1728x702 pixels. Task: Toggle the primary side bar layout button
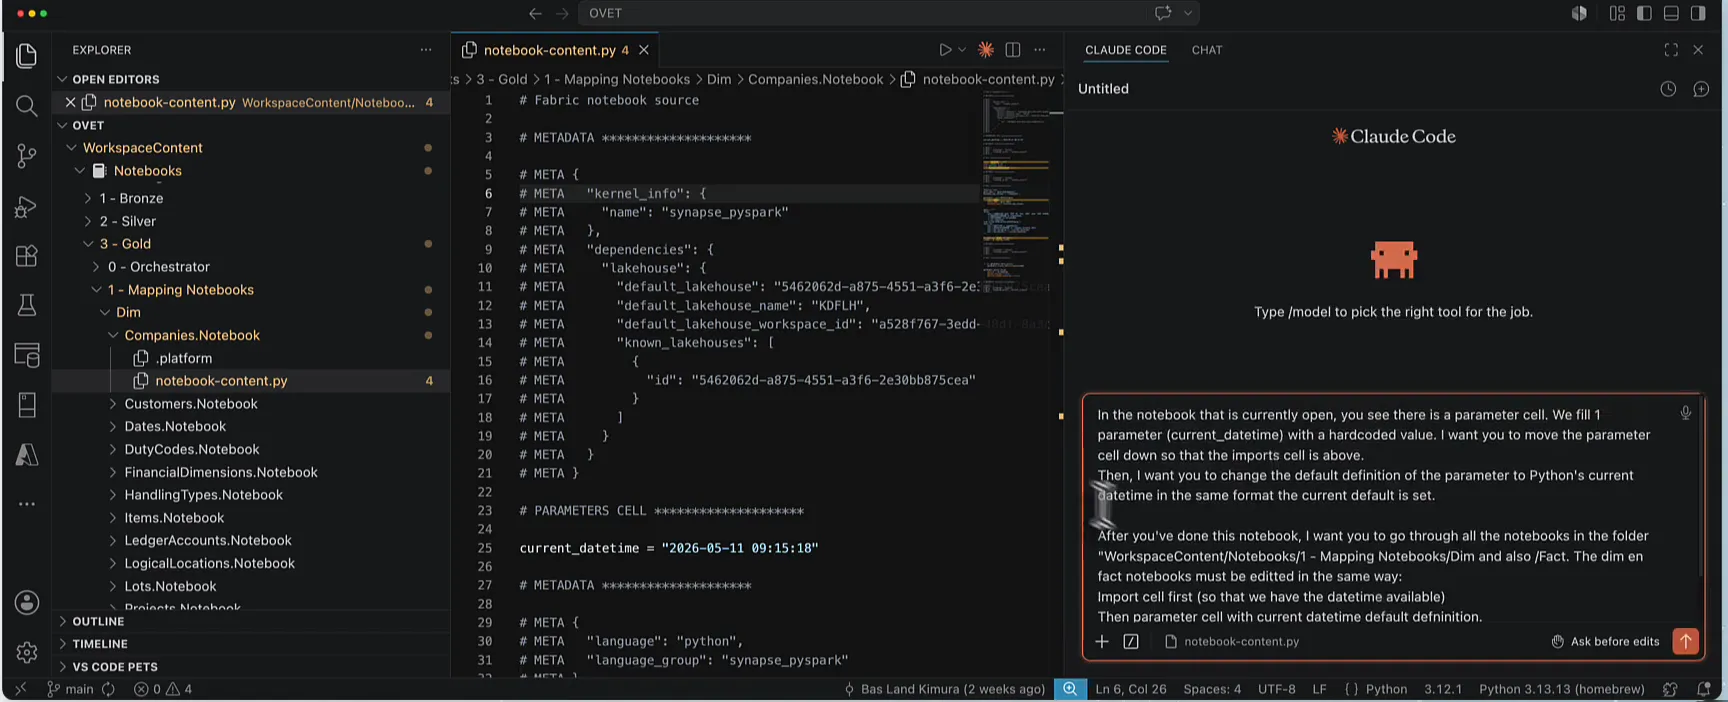tap(1645, 13)
